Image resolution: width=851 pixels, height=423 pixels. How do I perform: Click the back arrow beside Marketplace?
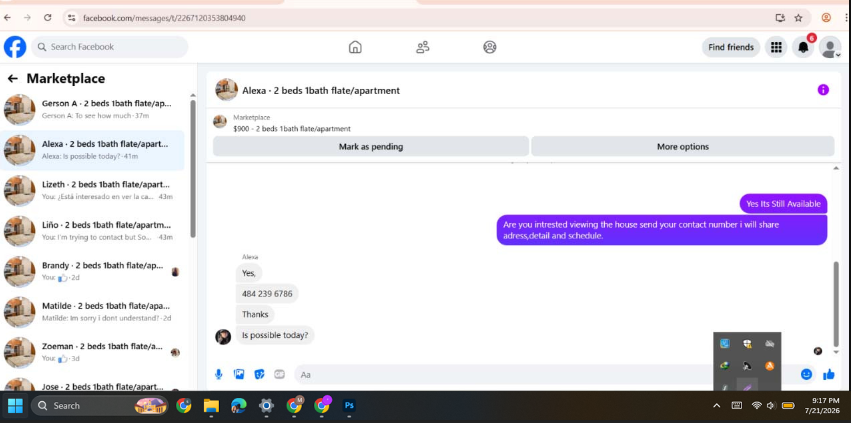coord(12,79)
